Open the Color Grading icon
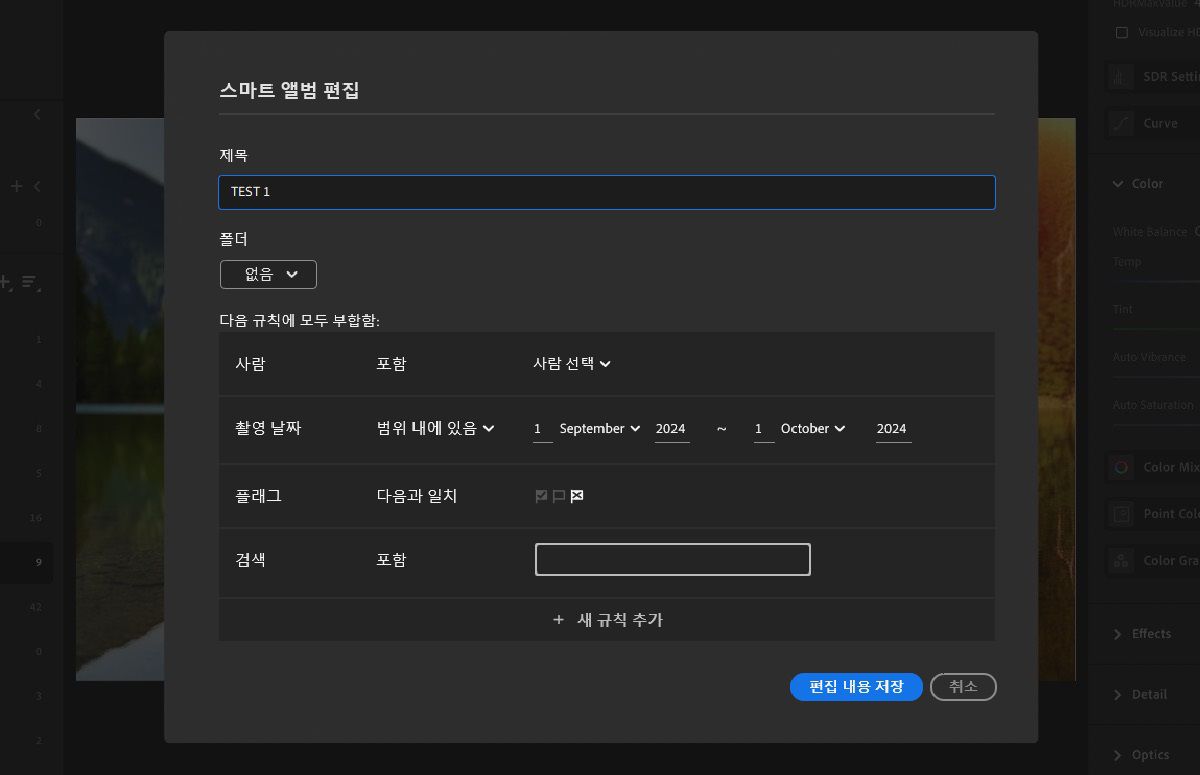This screenshot has width=1200, height=775. click(1121, 560)
